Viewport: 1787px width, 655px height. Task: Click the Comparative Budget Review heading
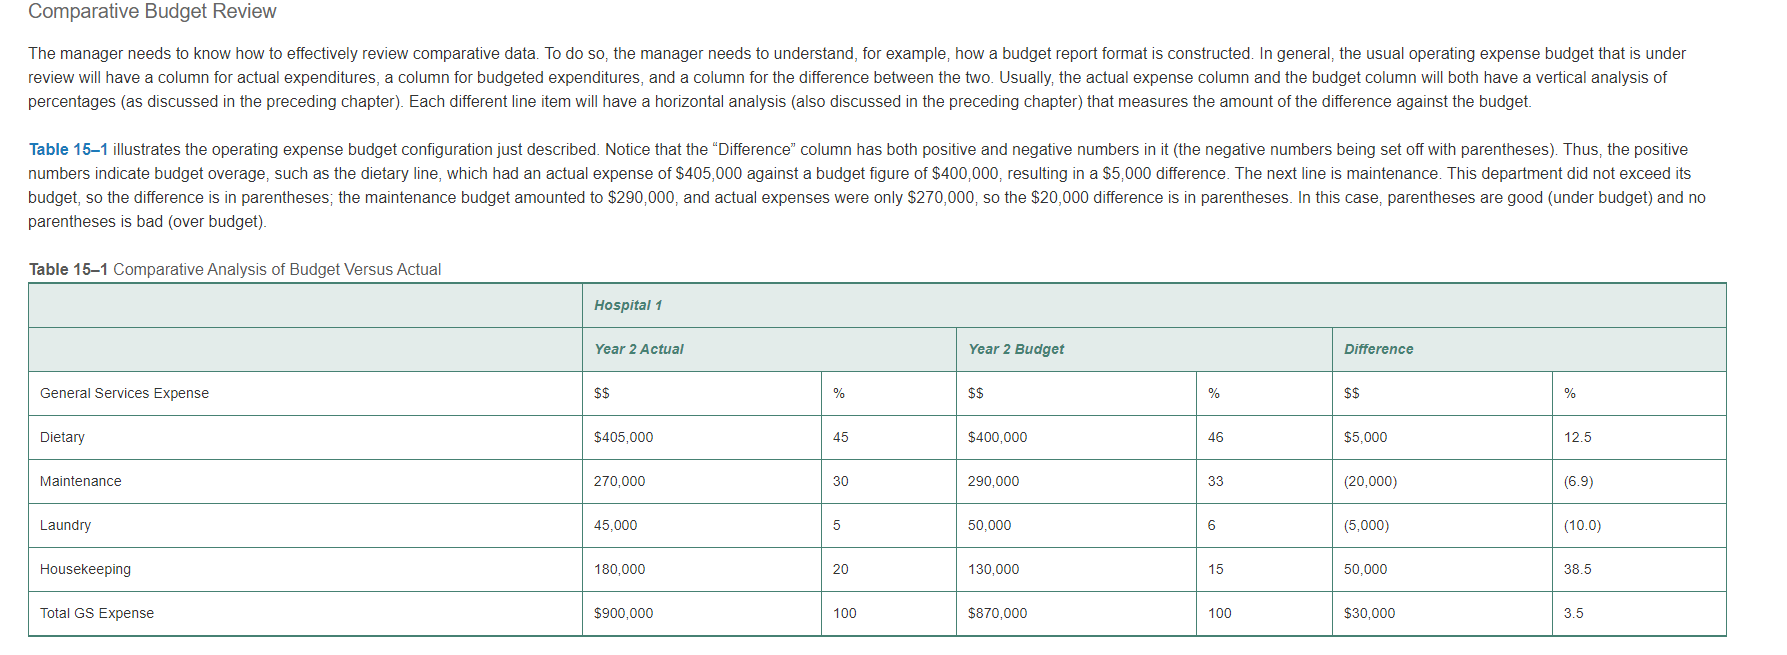coord(152,12)
